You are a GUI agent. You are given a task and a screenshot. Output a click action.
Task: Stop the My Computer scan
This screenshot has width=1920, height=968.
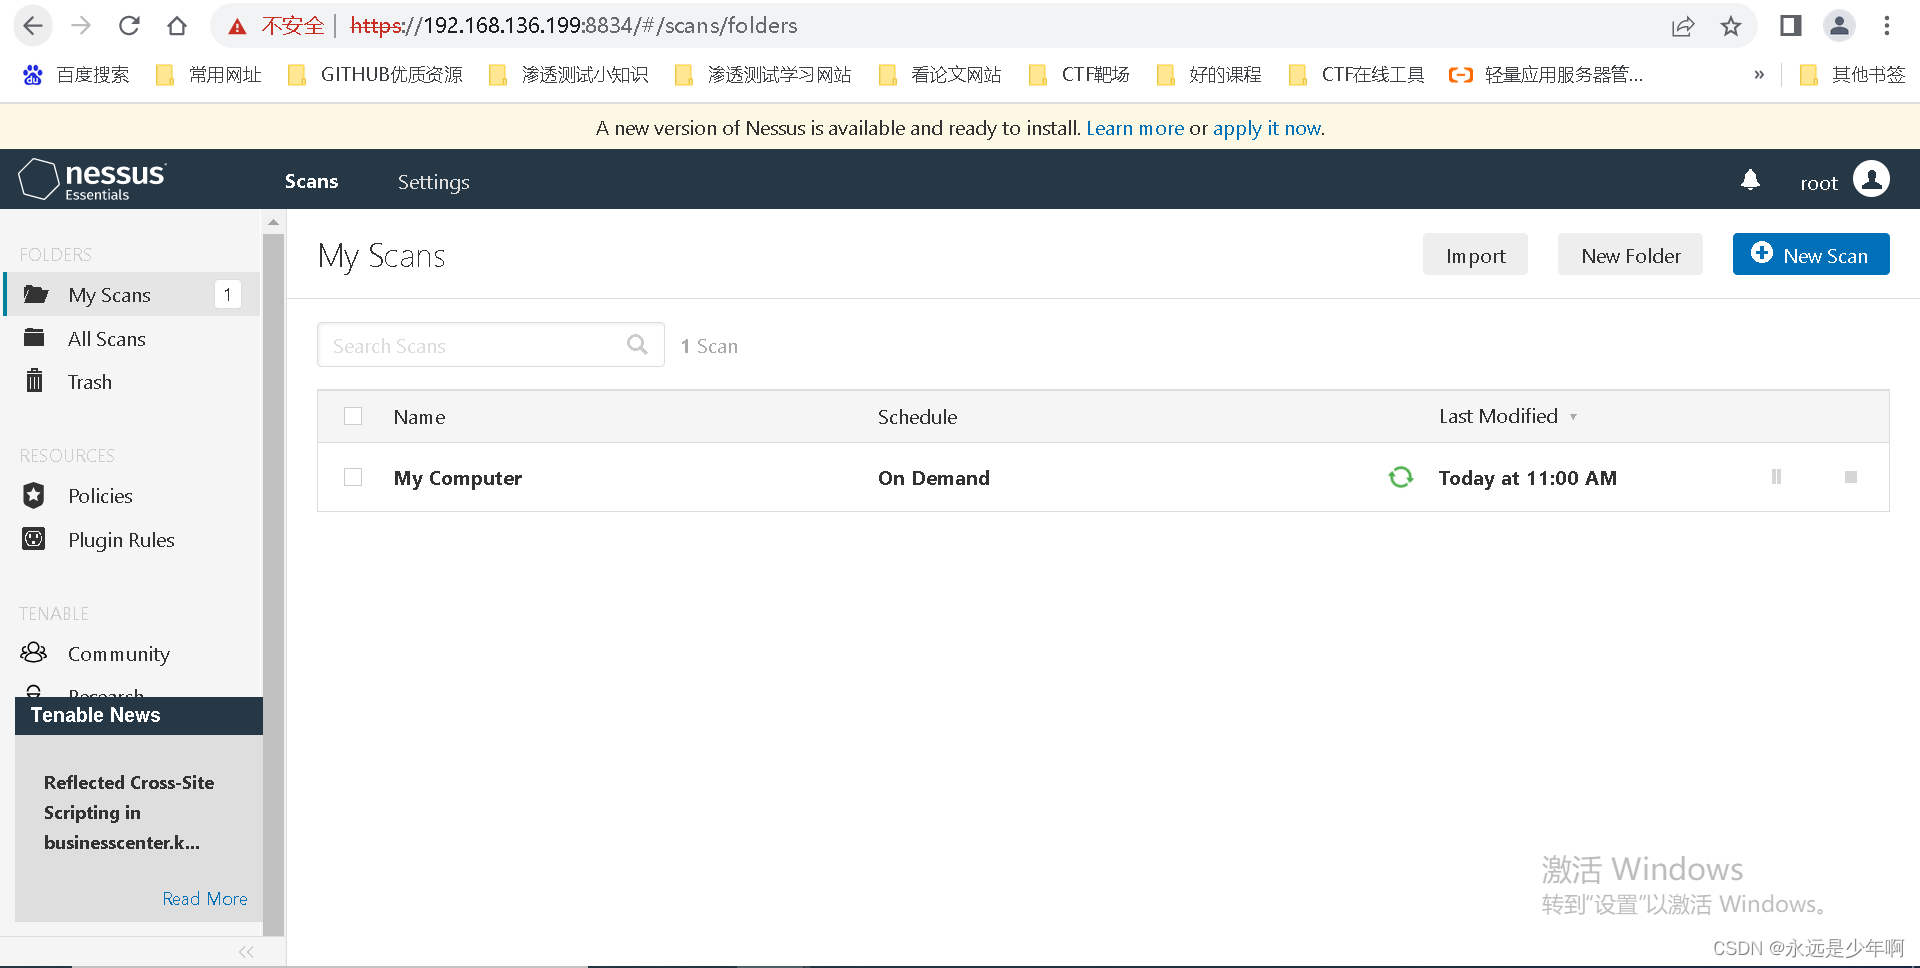pos(1851,477)
